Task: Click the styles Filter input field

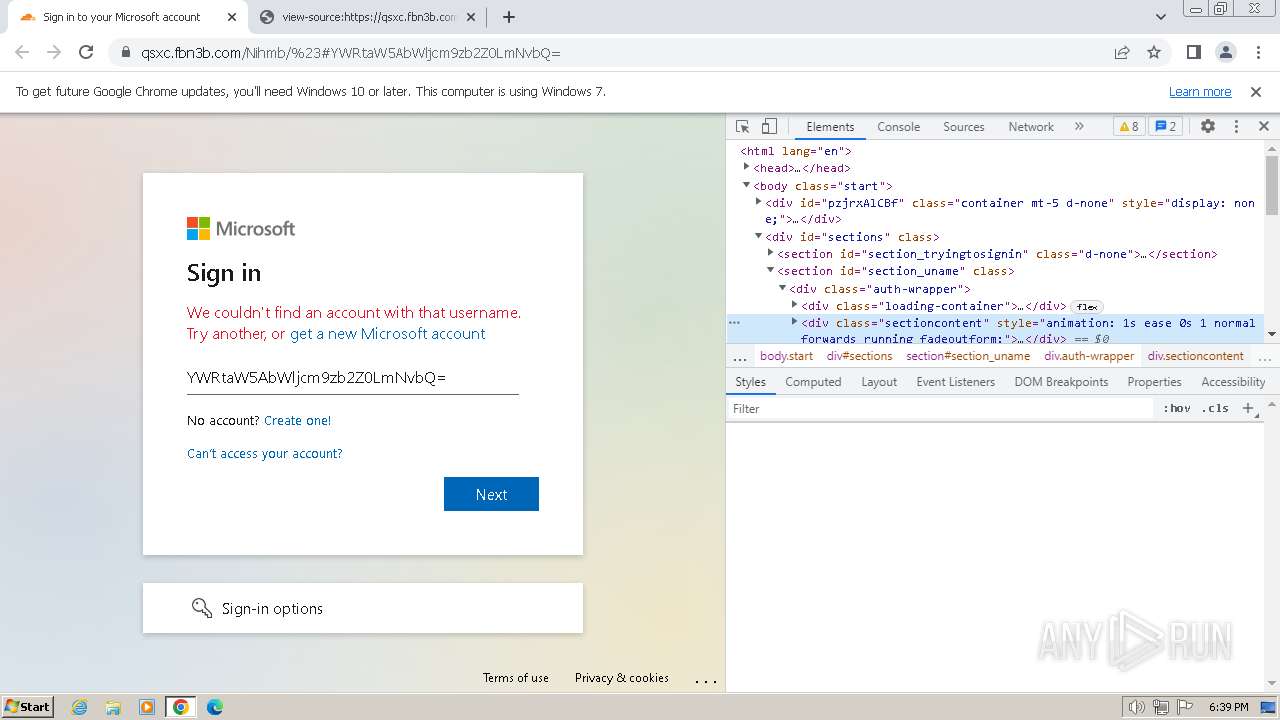Action: coord(940,409)
